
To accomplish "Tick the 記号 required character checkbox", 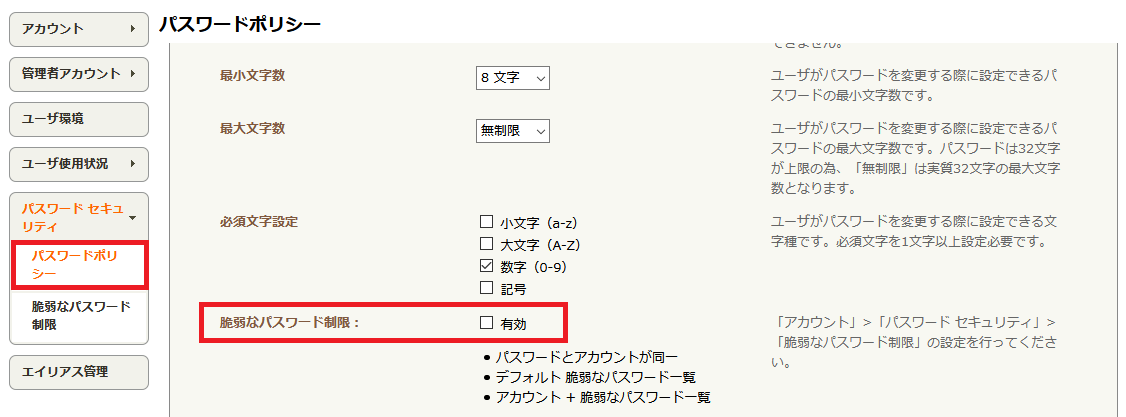I will pos(486,289).
